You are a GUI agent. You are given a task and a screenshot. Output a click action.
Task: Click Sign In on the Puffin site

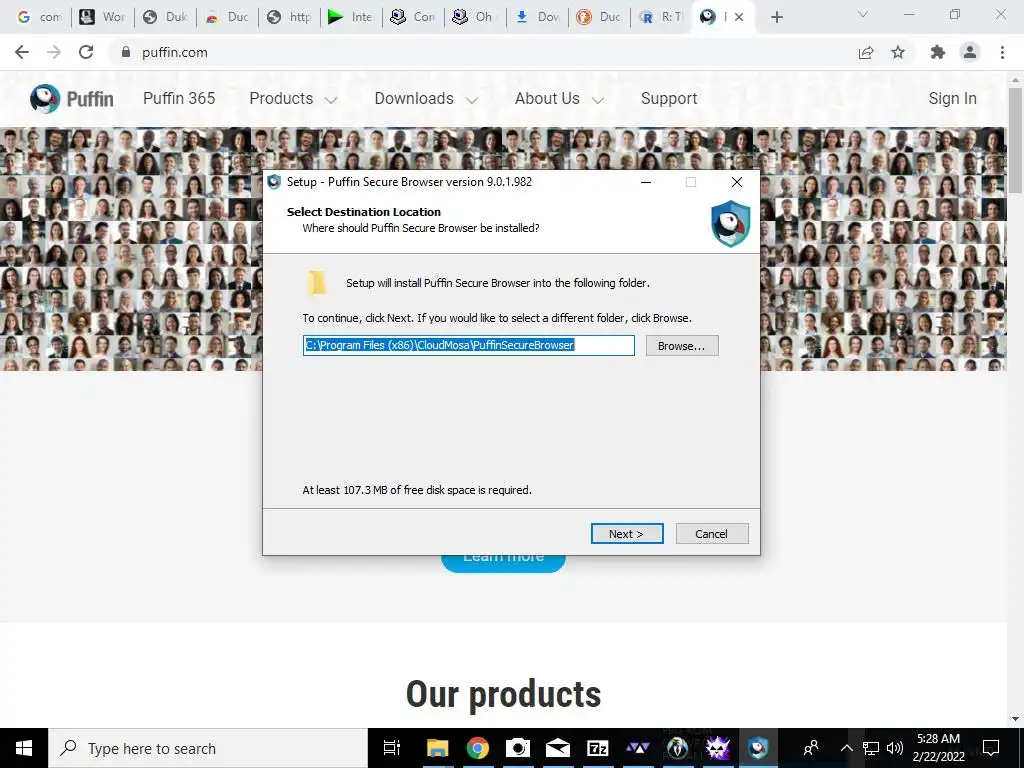(x=952, y=99)
